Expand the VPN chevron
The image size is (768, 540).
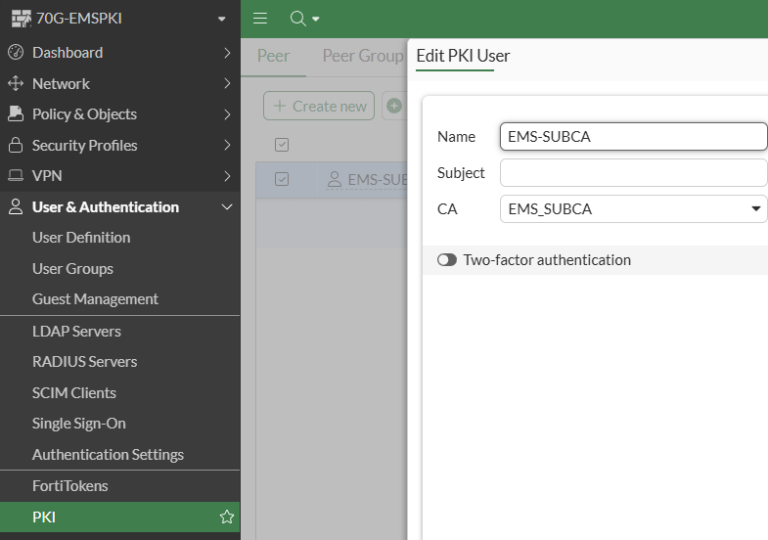pos(227,176)
